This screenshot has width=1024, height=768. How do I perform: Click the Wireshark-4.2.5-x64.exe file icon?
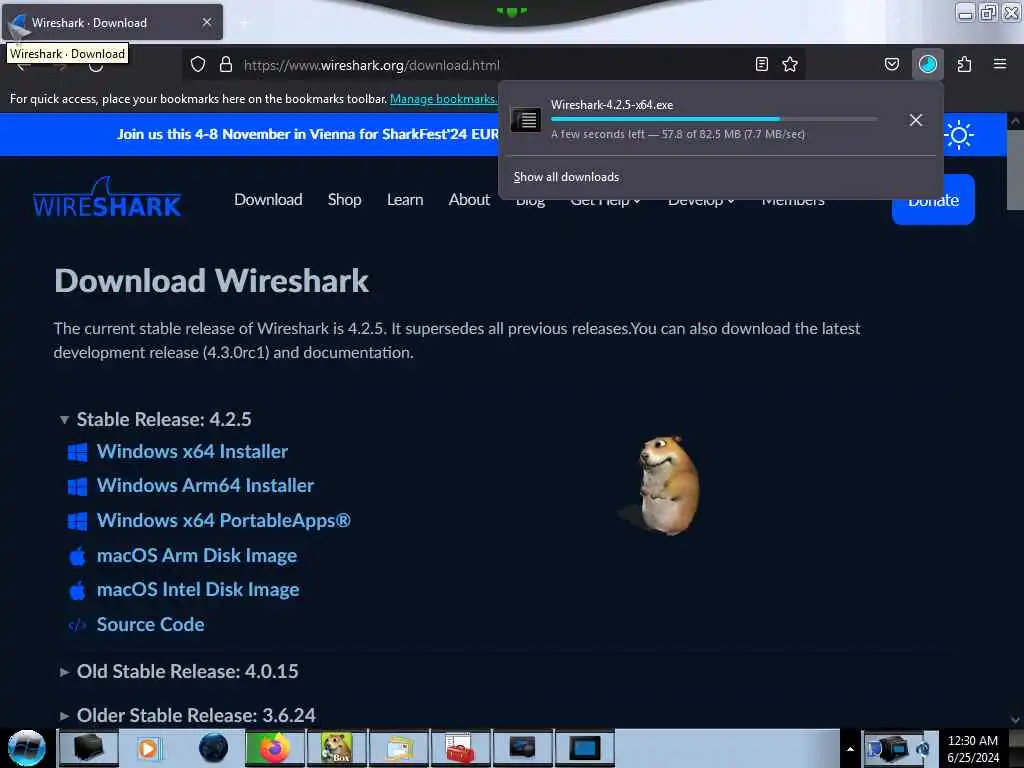(x=526, y=120)
